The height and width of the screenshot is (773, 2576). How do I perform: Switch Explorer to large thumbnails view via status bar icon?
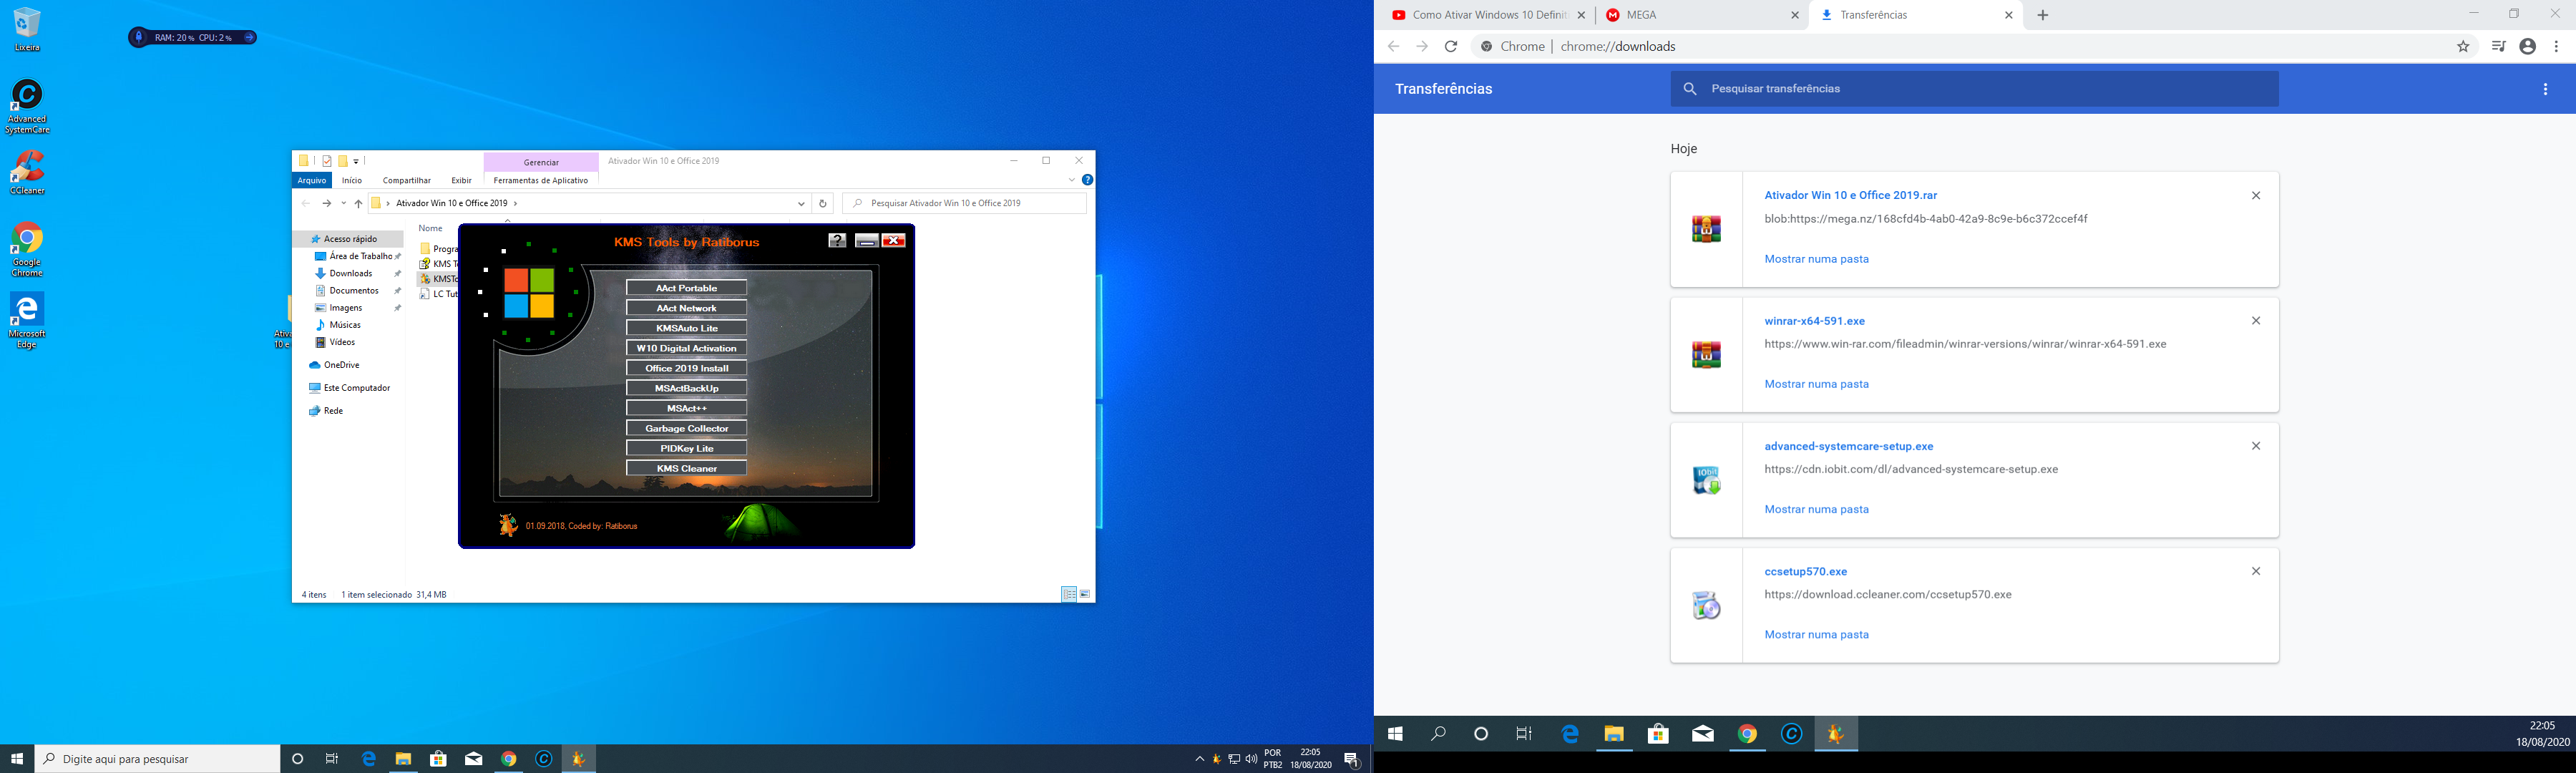tap(1085, 594)
